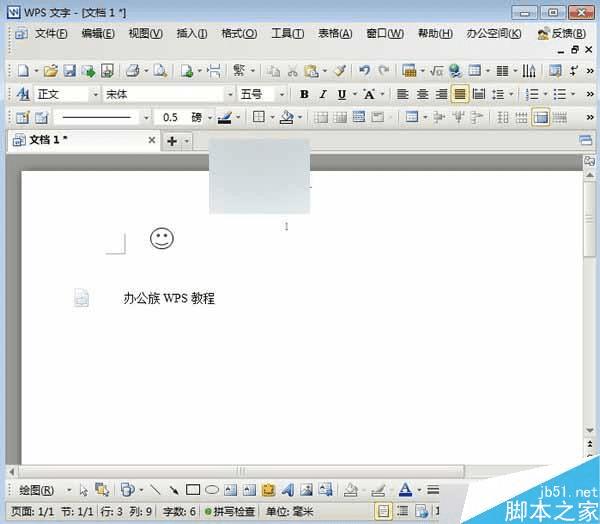Click the 单位: 毫米 status bar item

(x=290, y=511)
